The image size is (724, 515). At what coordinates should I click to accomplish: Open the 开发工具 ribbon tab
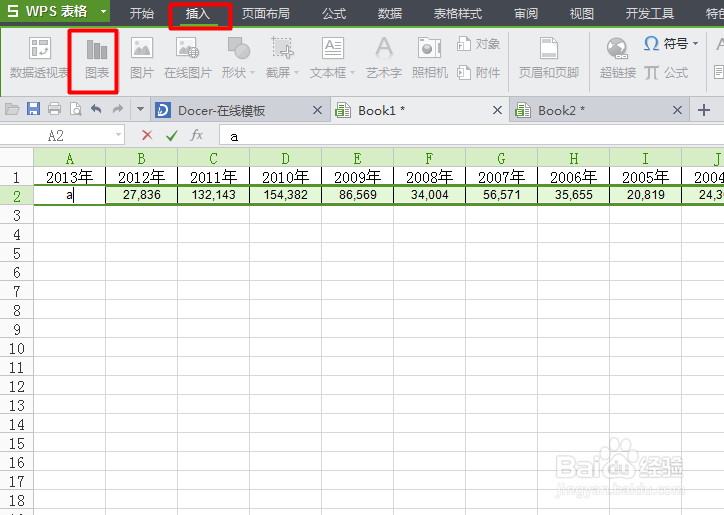(650, 13)
